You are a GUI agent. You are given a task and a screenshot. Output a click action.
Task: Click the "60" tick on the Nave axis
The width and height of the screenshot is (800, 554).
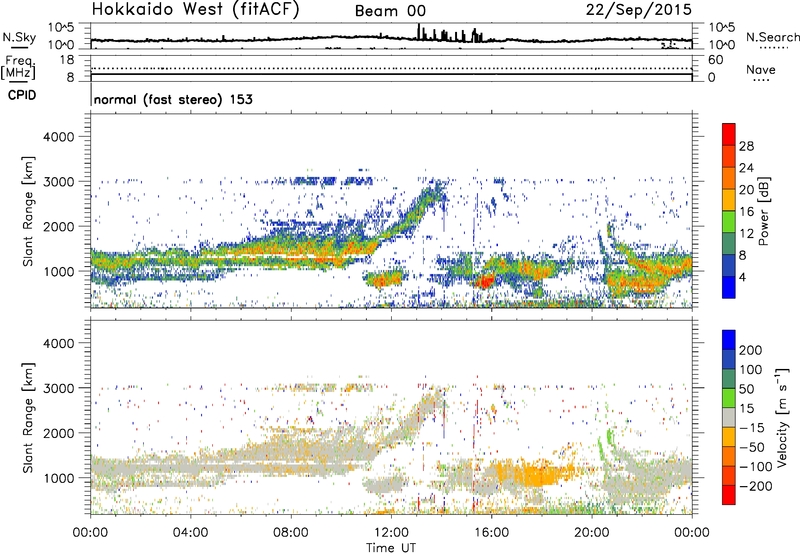[x=716, y=60]
